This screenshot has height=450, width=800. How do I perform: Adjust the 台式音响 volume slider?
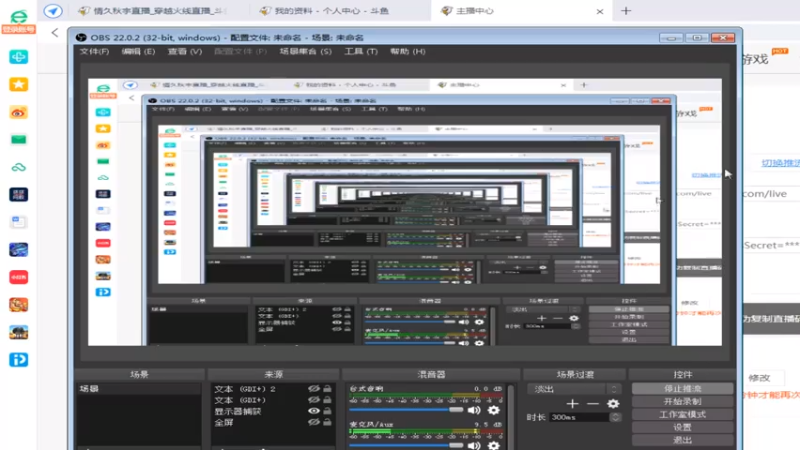406,410
